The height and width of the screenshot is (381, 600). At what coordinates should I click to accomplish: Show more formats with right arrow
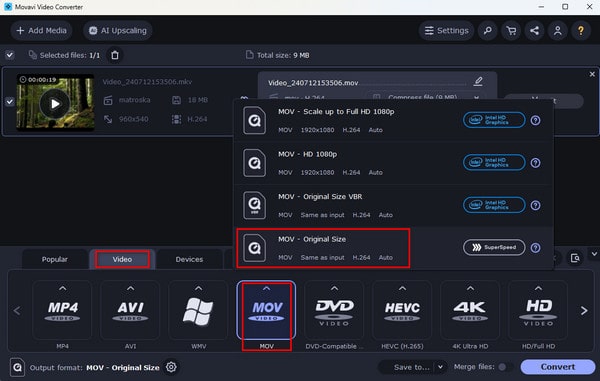click(x=584, y=311)
